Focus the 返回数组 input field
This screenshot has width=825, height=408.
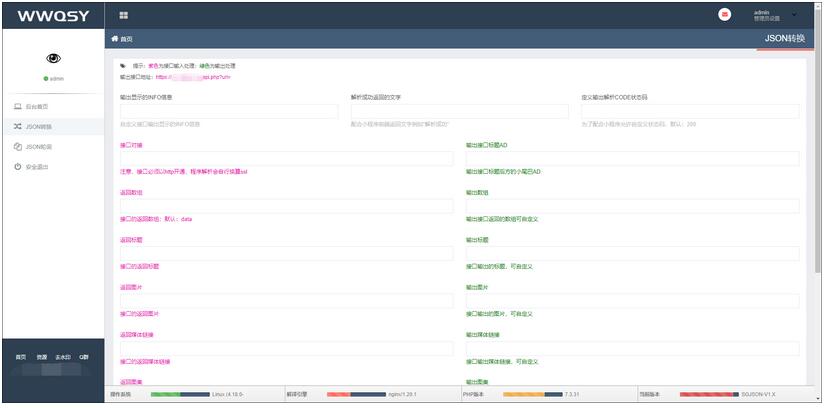click(x=287, y=206)
